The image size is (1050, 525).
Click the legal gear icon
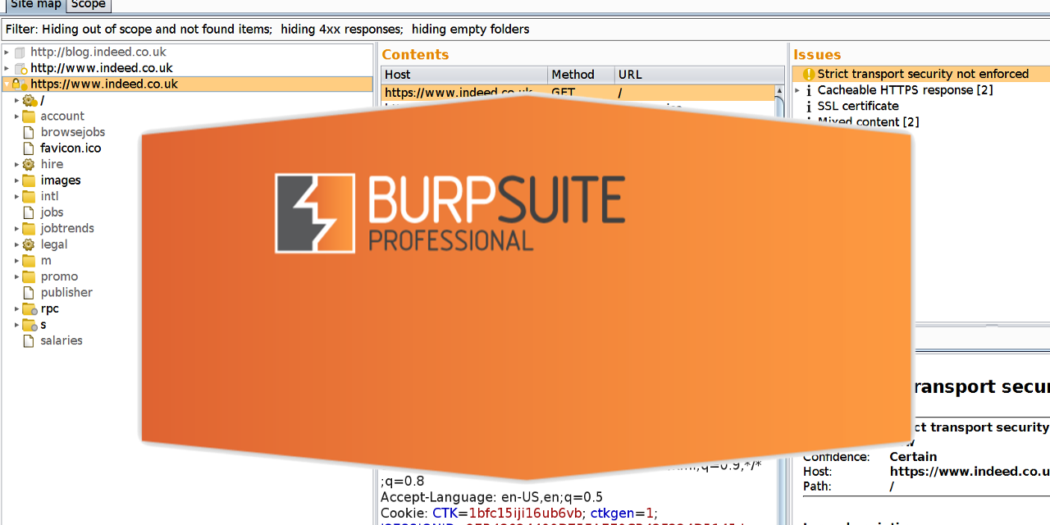tap(29, 244)
